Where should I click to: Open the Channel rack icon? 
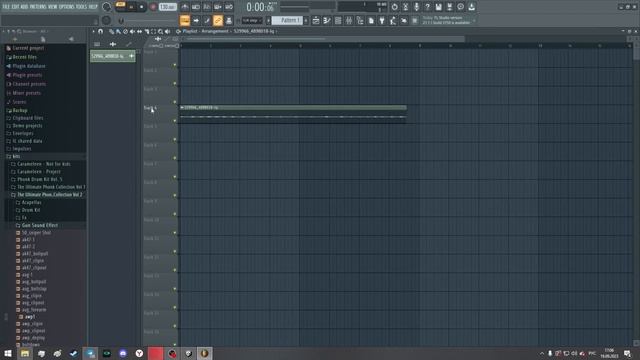click(x=338, y=20)
